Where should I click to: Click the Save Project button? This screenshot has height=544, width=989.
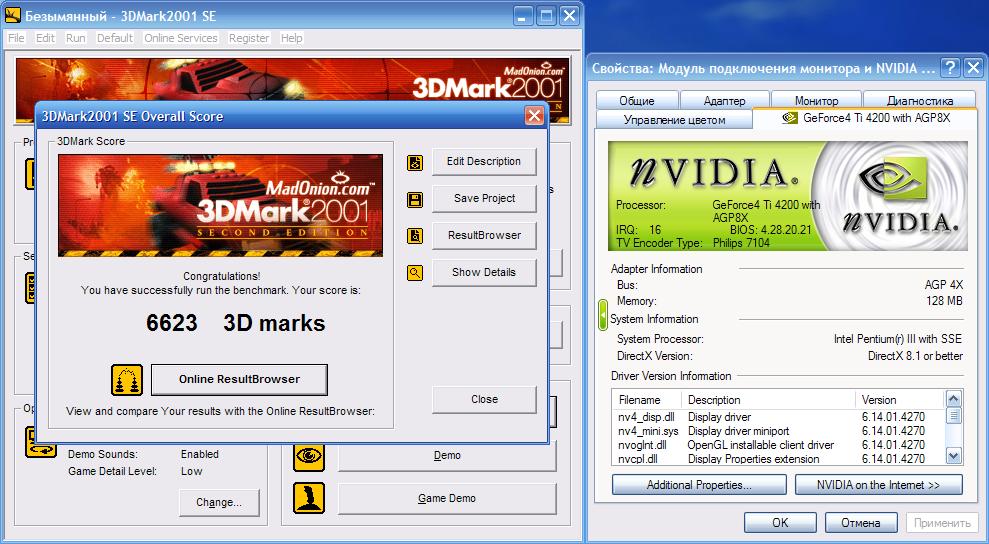pyautogui.click(x=484, y=198)
